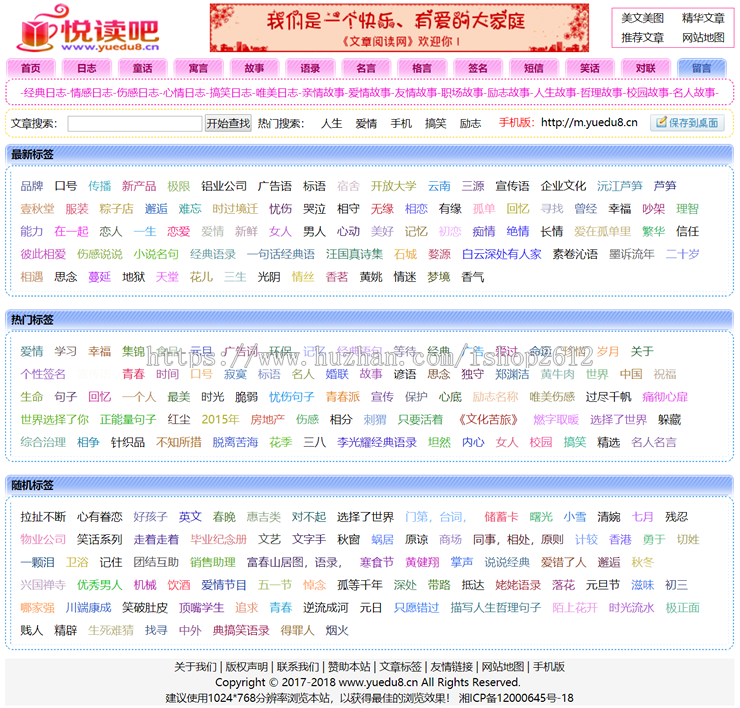Viewport: 740px width, 708px height.
Task: Open the 笑话 navigation tab
Action: point(589,68)
